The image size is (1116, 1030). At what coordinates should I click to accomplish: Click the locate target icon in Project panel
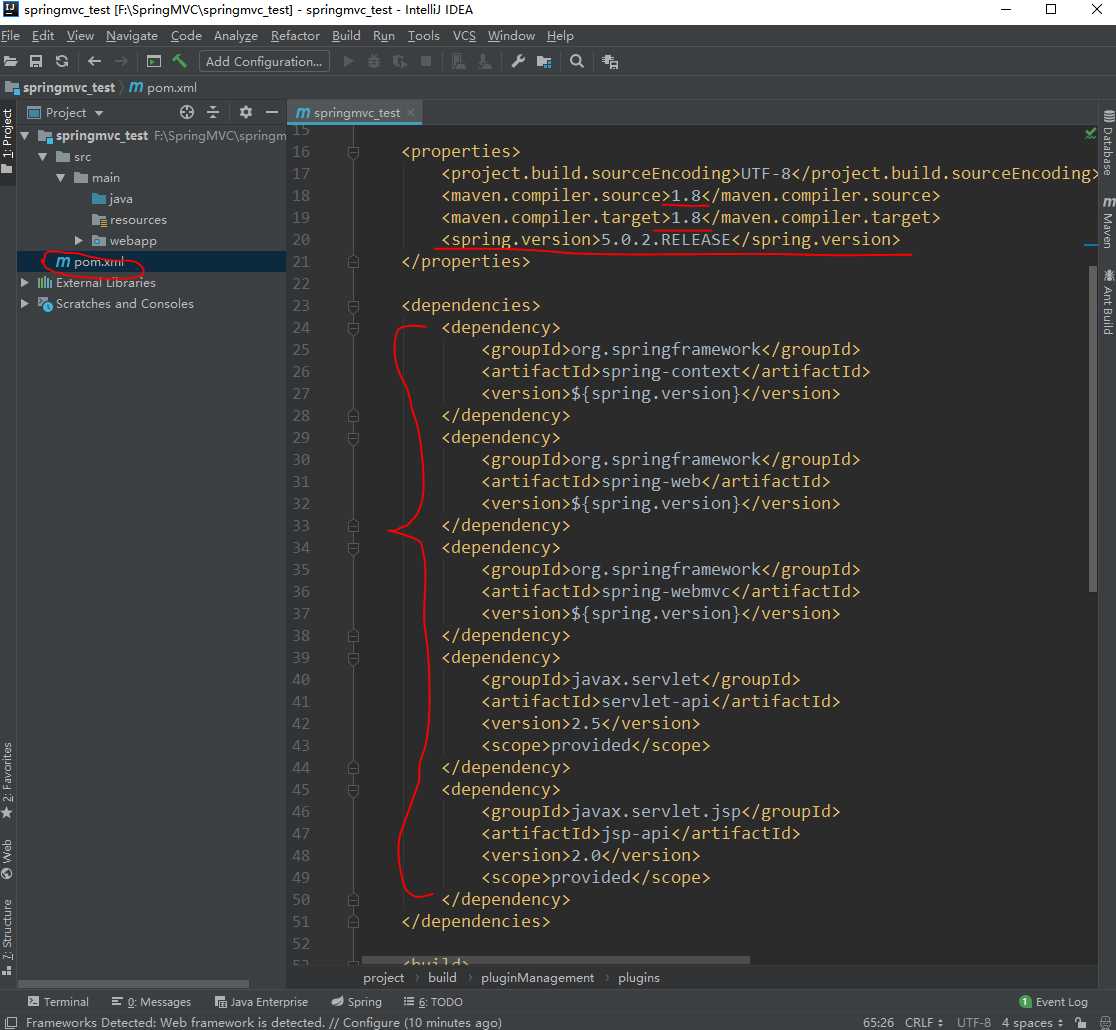point(186,112)
